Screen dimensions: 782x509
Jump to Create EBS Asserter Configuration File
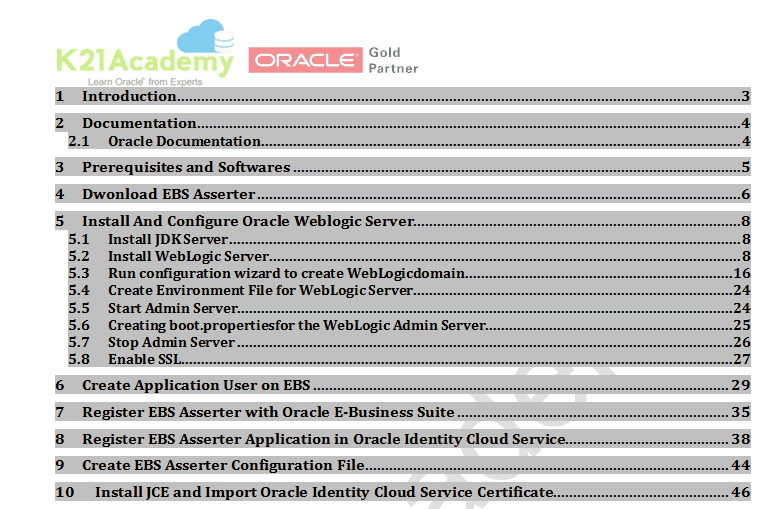(222, 465)
